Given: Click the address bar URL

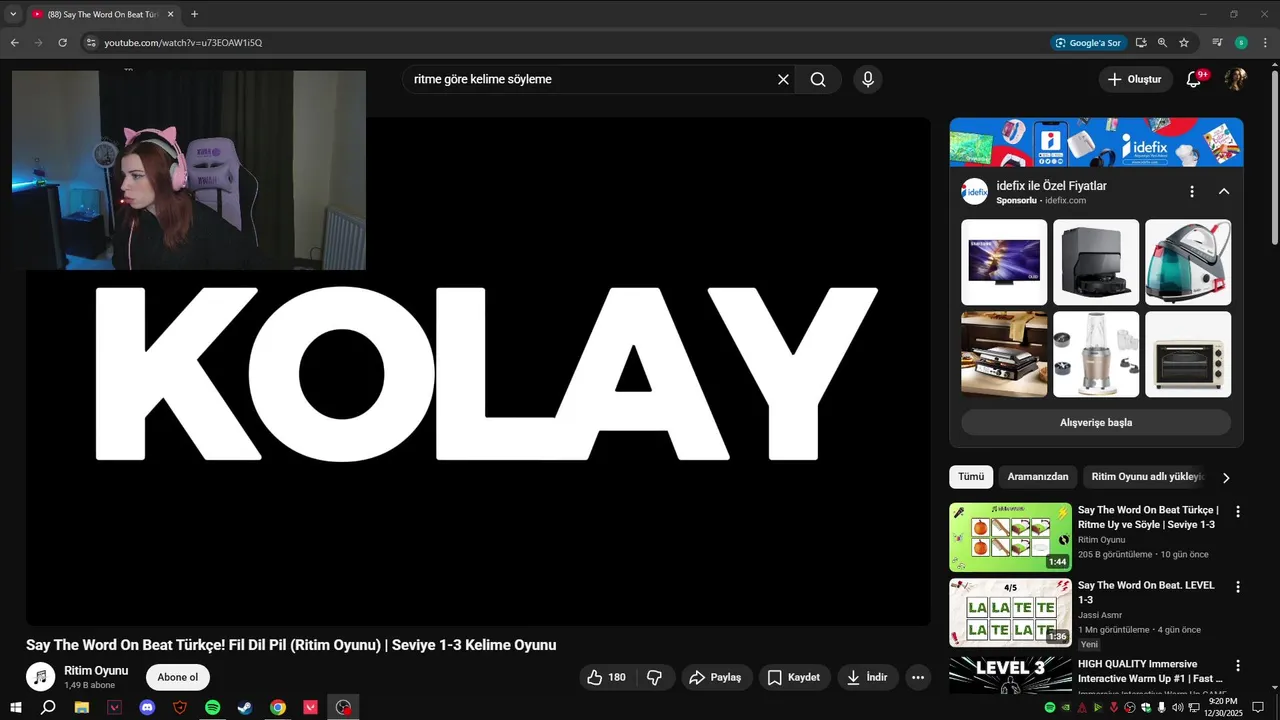Looking at the screenshot, I should (183, 43).
